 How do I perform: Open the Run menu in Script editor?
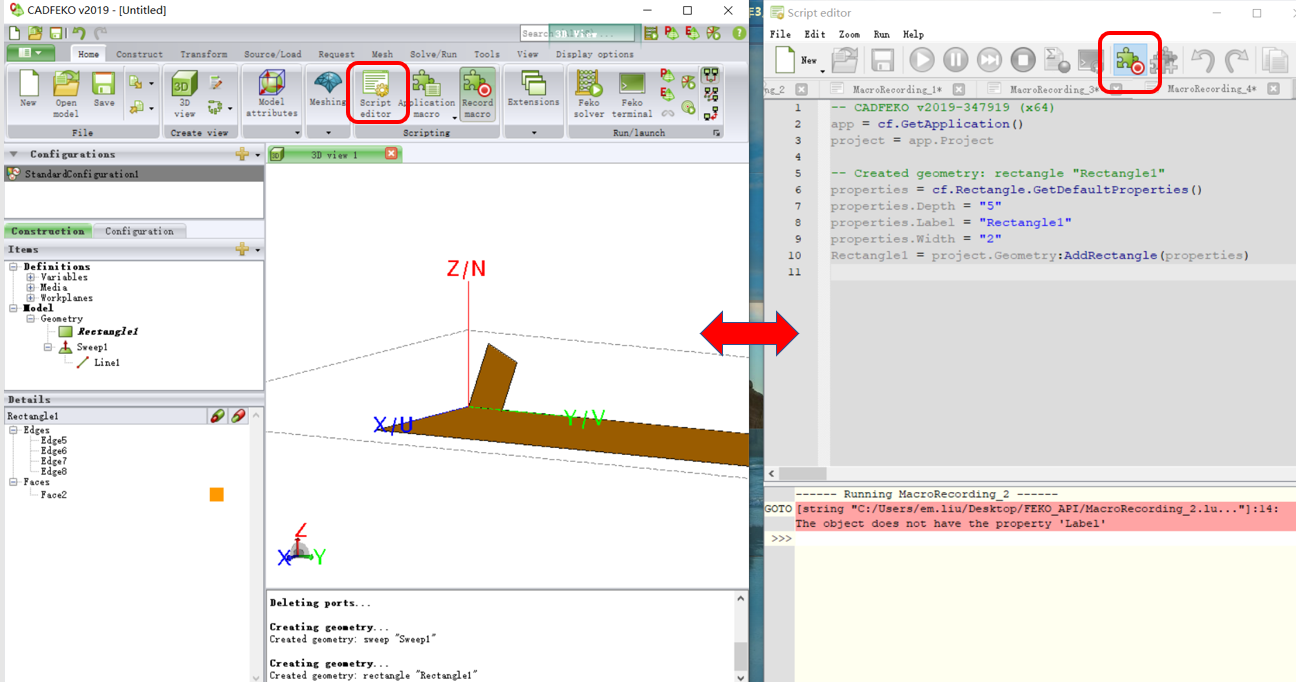tap(881, 34)
